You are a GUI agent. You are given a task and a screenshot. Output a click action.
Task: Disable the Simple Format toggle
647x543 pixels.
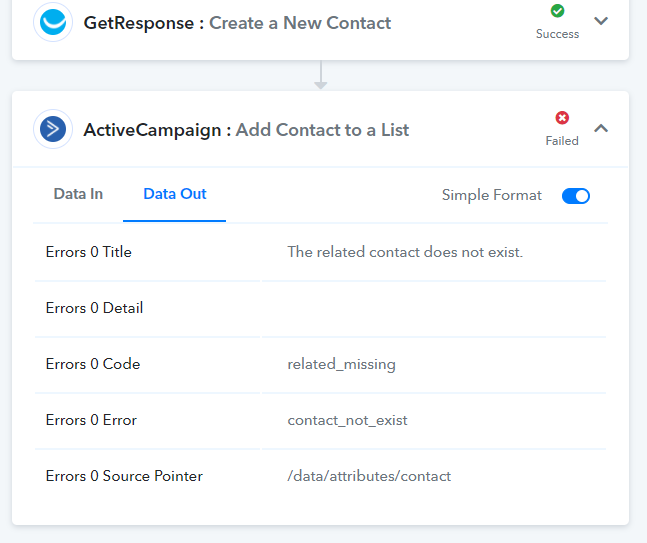(x=576, y=196)
